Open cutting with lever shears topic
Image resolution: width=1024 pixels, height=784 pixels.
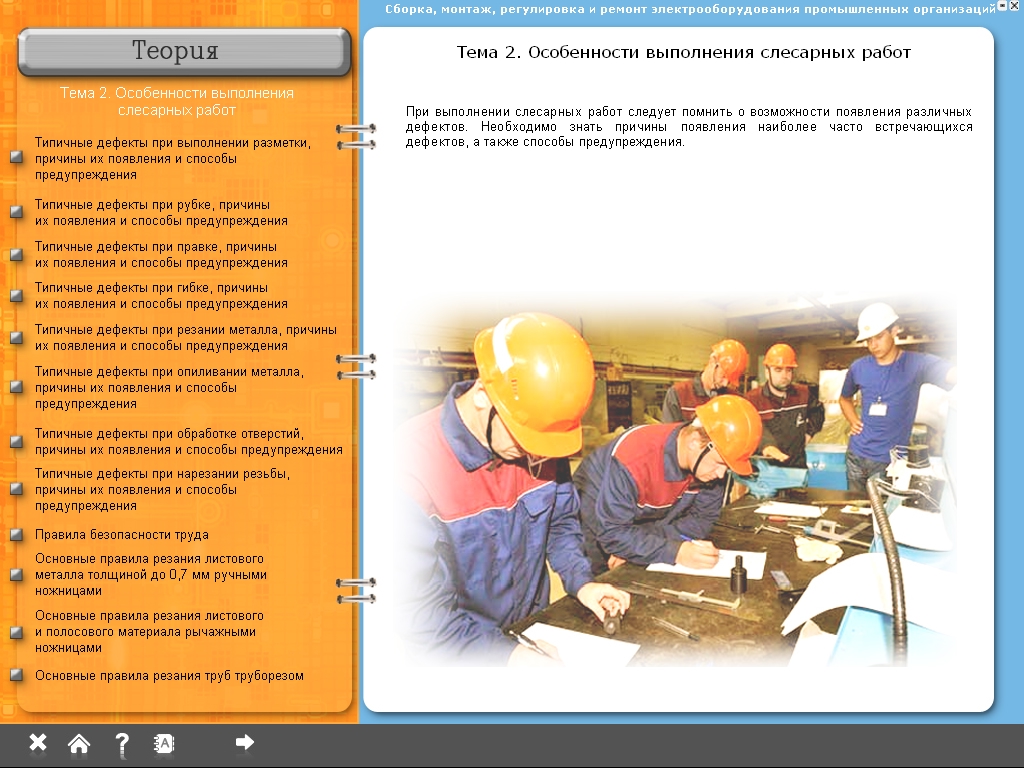pyautogui.click(x=149, y=631)
